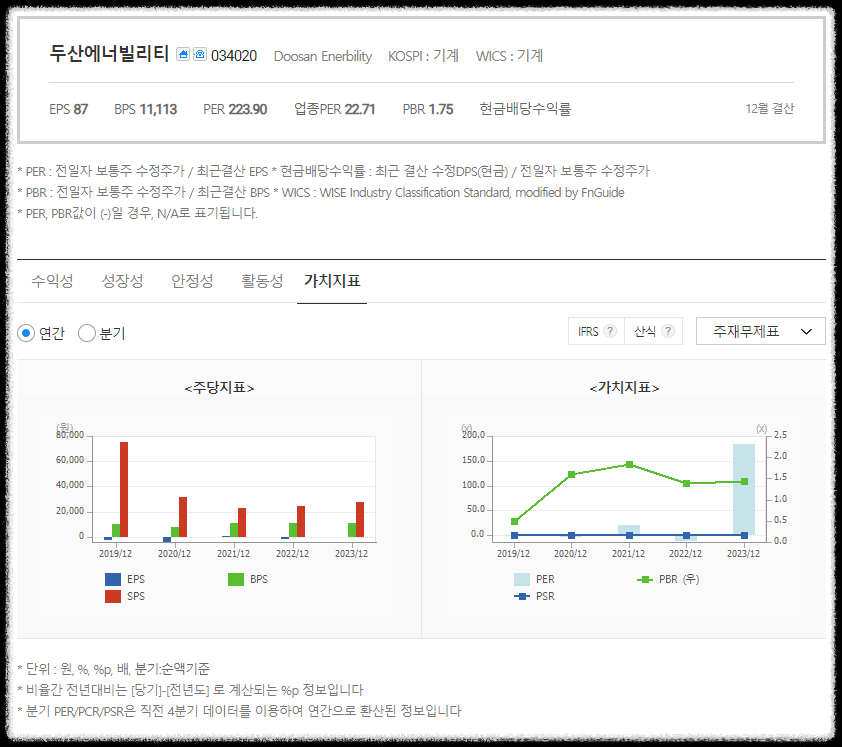This screenshot has width=842, height=747.
Task: Click the 2023/12 PER bar in 가치지표 chart
Action: click(744, 489)
